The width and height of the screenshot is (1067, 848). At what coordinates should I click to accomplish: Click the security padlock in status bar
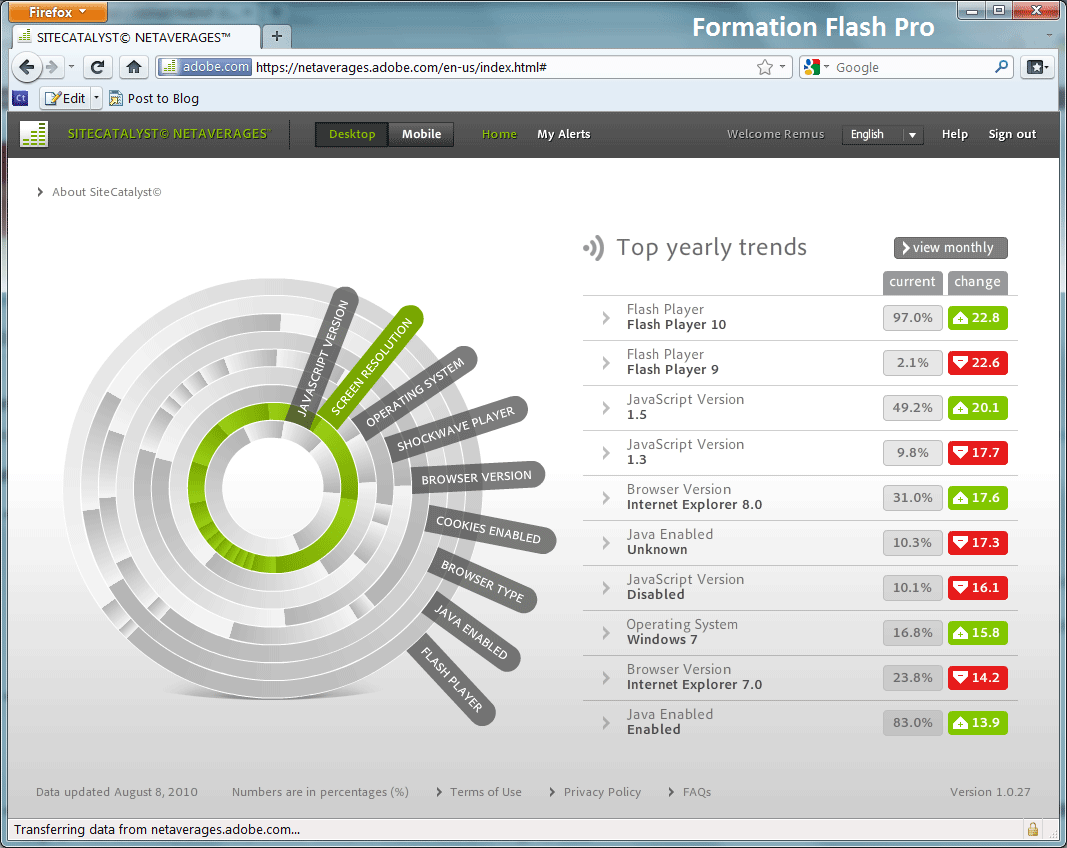point(1032,829)
